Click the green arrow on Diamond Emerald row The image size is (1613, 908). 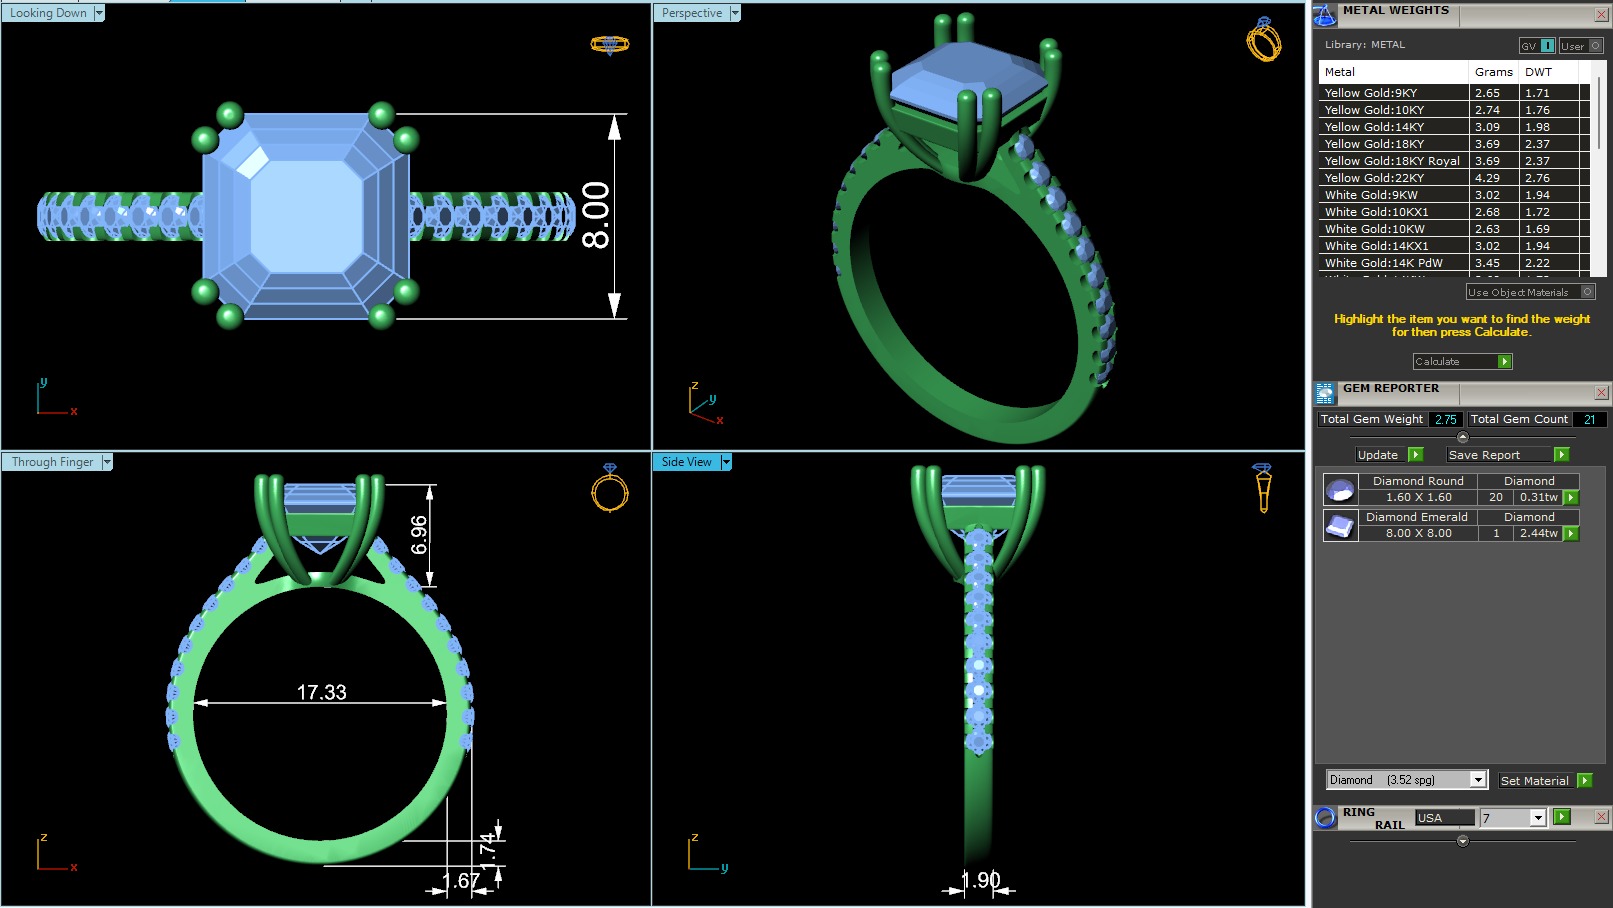click(x=1571, y=533)
